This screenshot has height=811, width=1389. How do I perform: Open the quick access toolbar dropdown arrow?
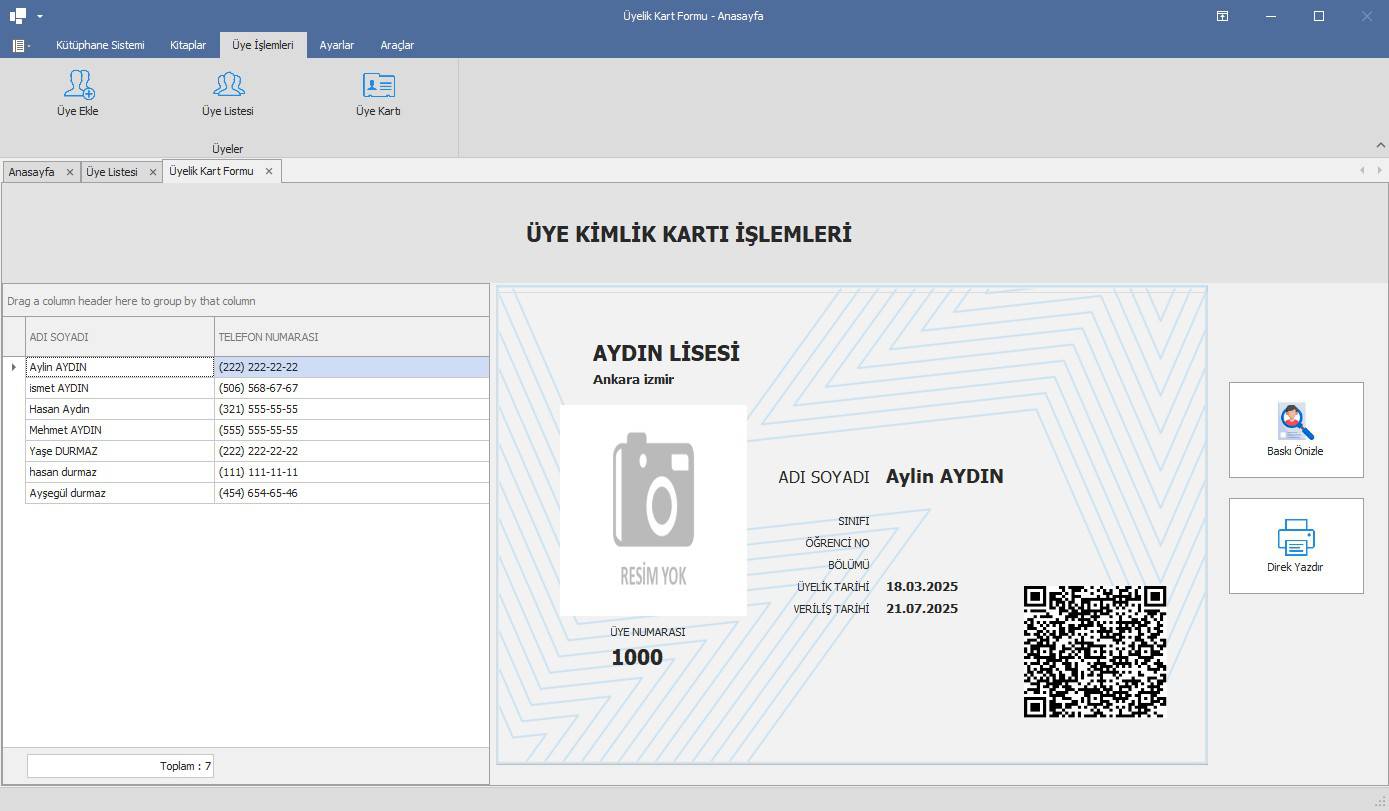(40, 17)
